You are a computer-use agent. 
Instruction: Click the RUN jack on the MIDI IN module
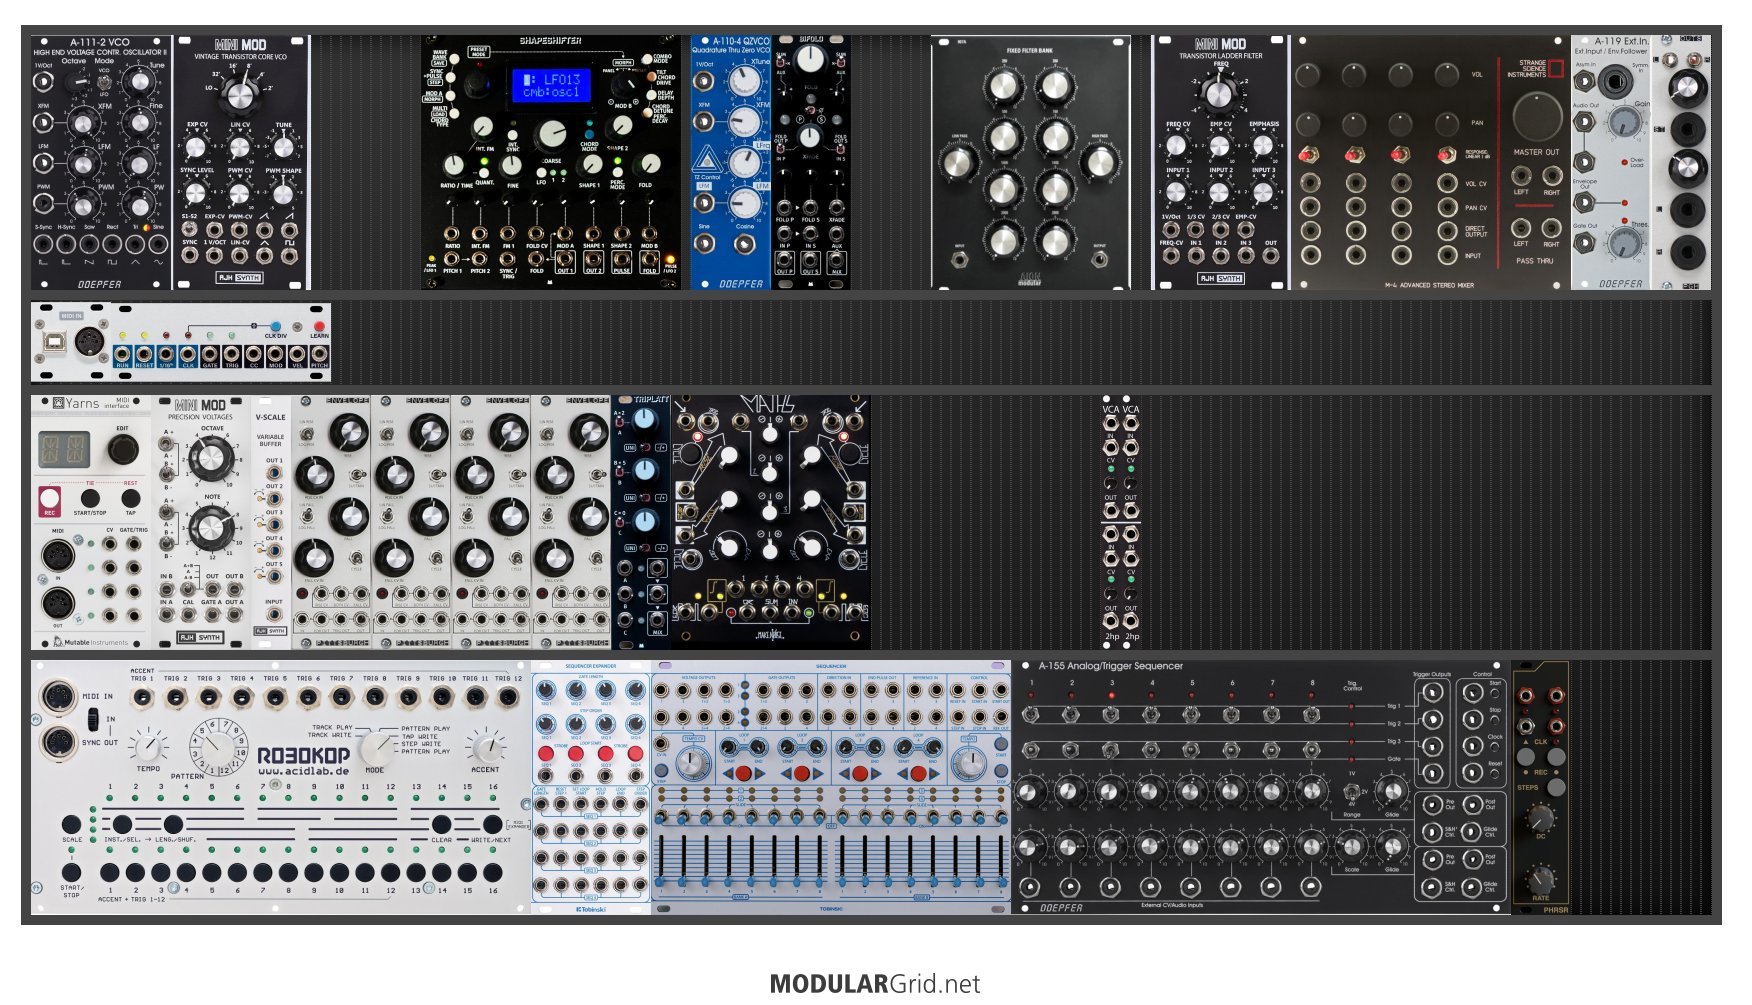point(123,354)
